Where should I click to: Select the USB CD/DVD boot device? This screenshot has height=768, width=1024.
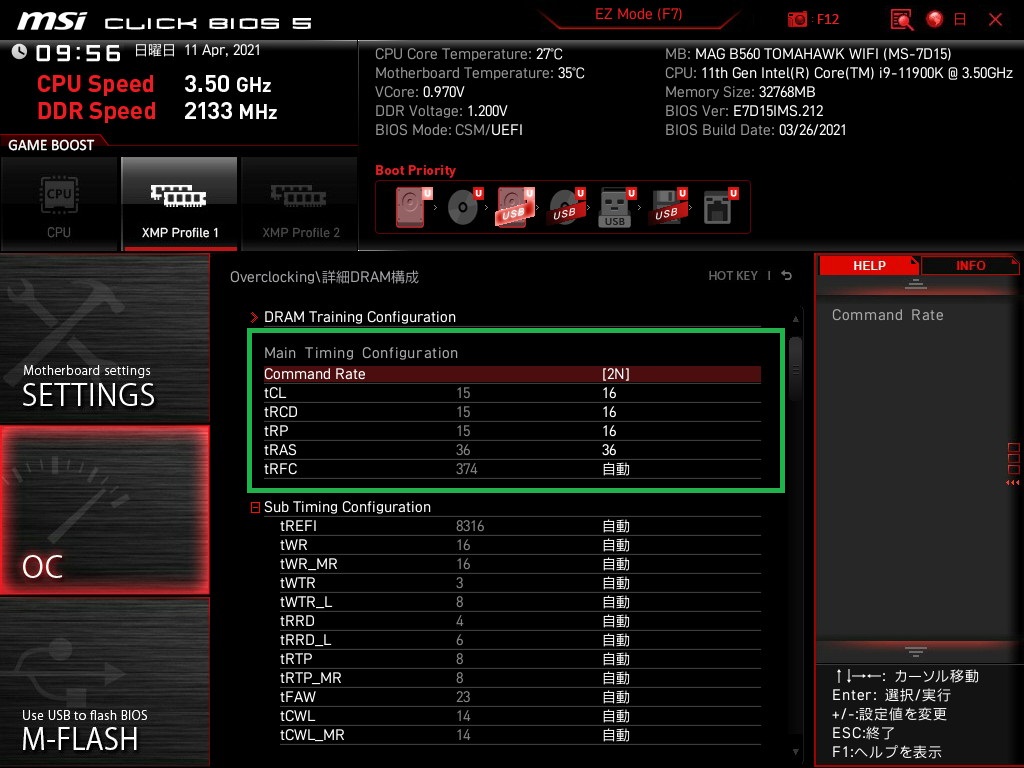point(566,207)
